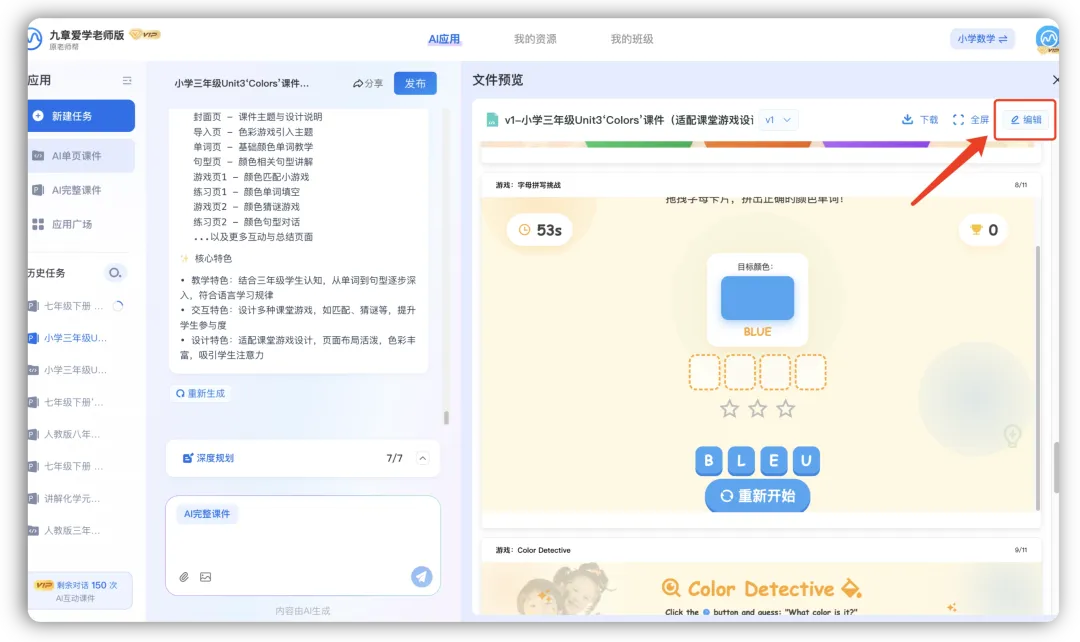Open history task 七年级下册 with loading spinner
Viewport: 1080px width, 642px height.
pyautogui.click(x=76, y=306)
